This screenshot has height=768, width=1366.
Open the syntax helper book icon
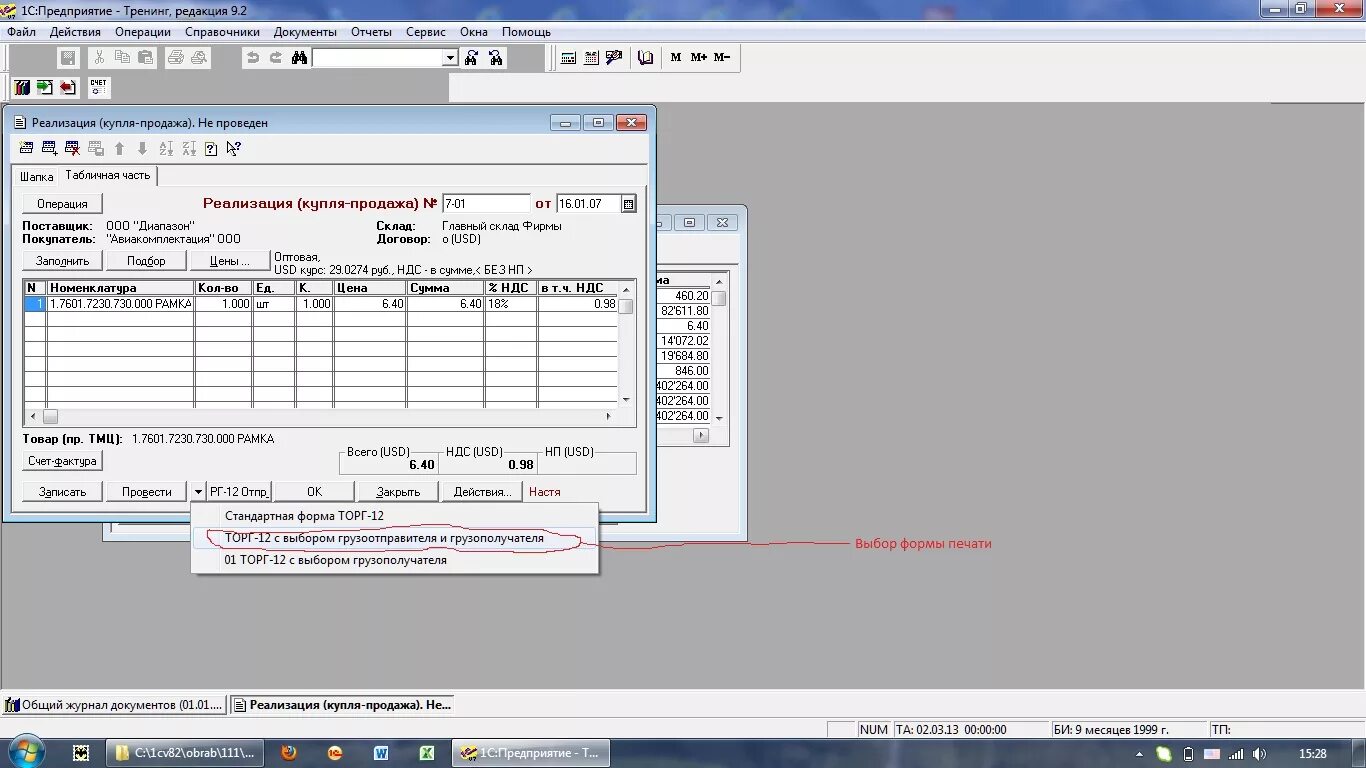(645, 58)
